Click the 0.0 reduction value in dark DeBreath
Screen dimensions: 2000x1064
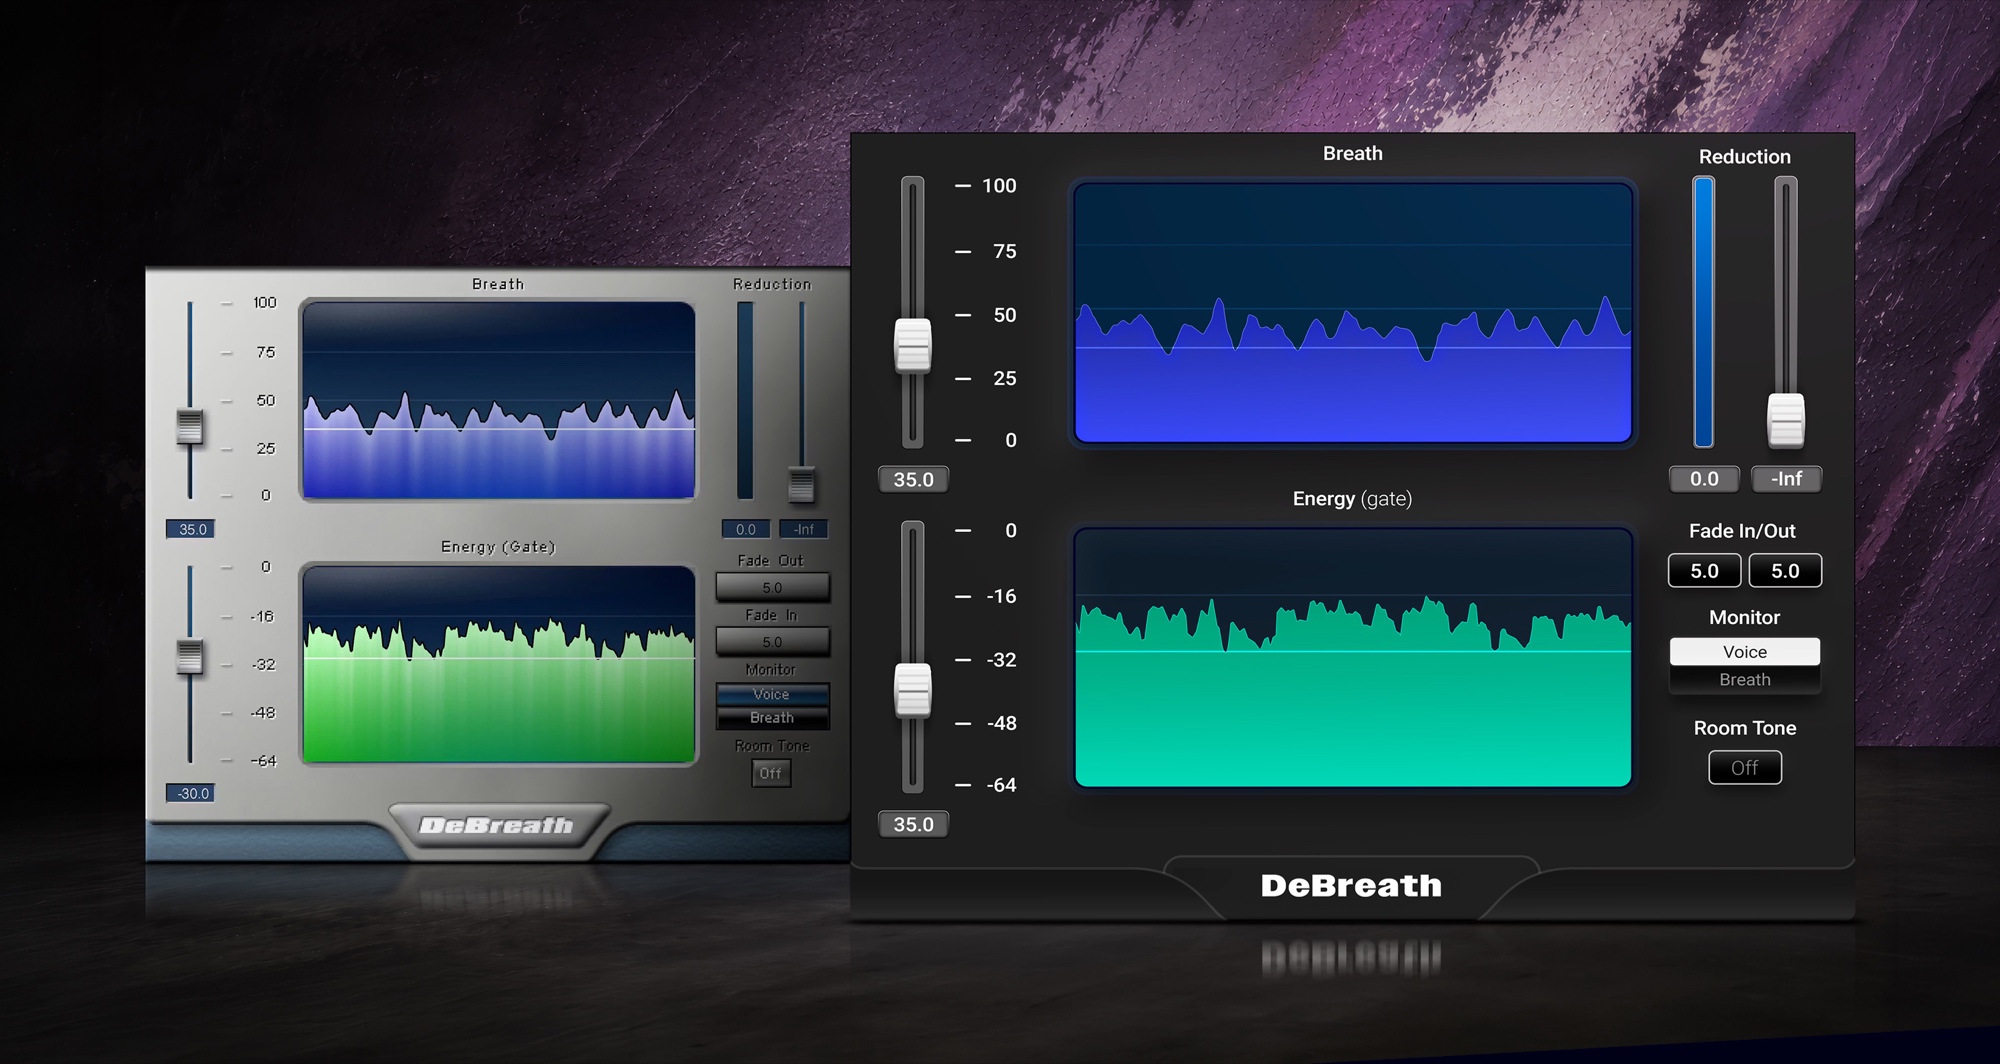1704,479
